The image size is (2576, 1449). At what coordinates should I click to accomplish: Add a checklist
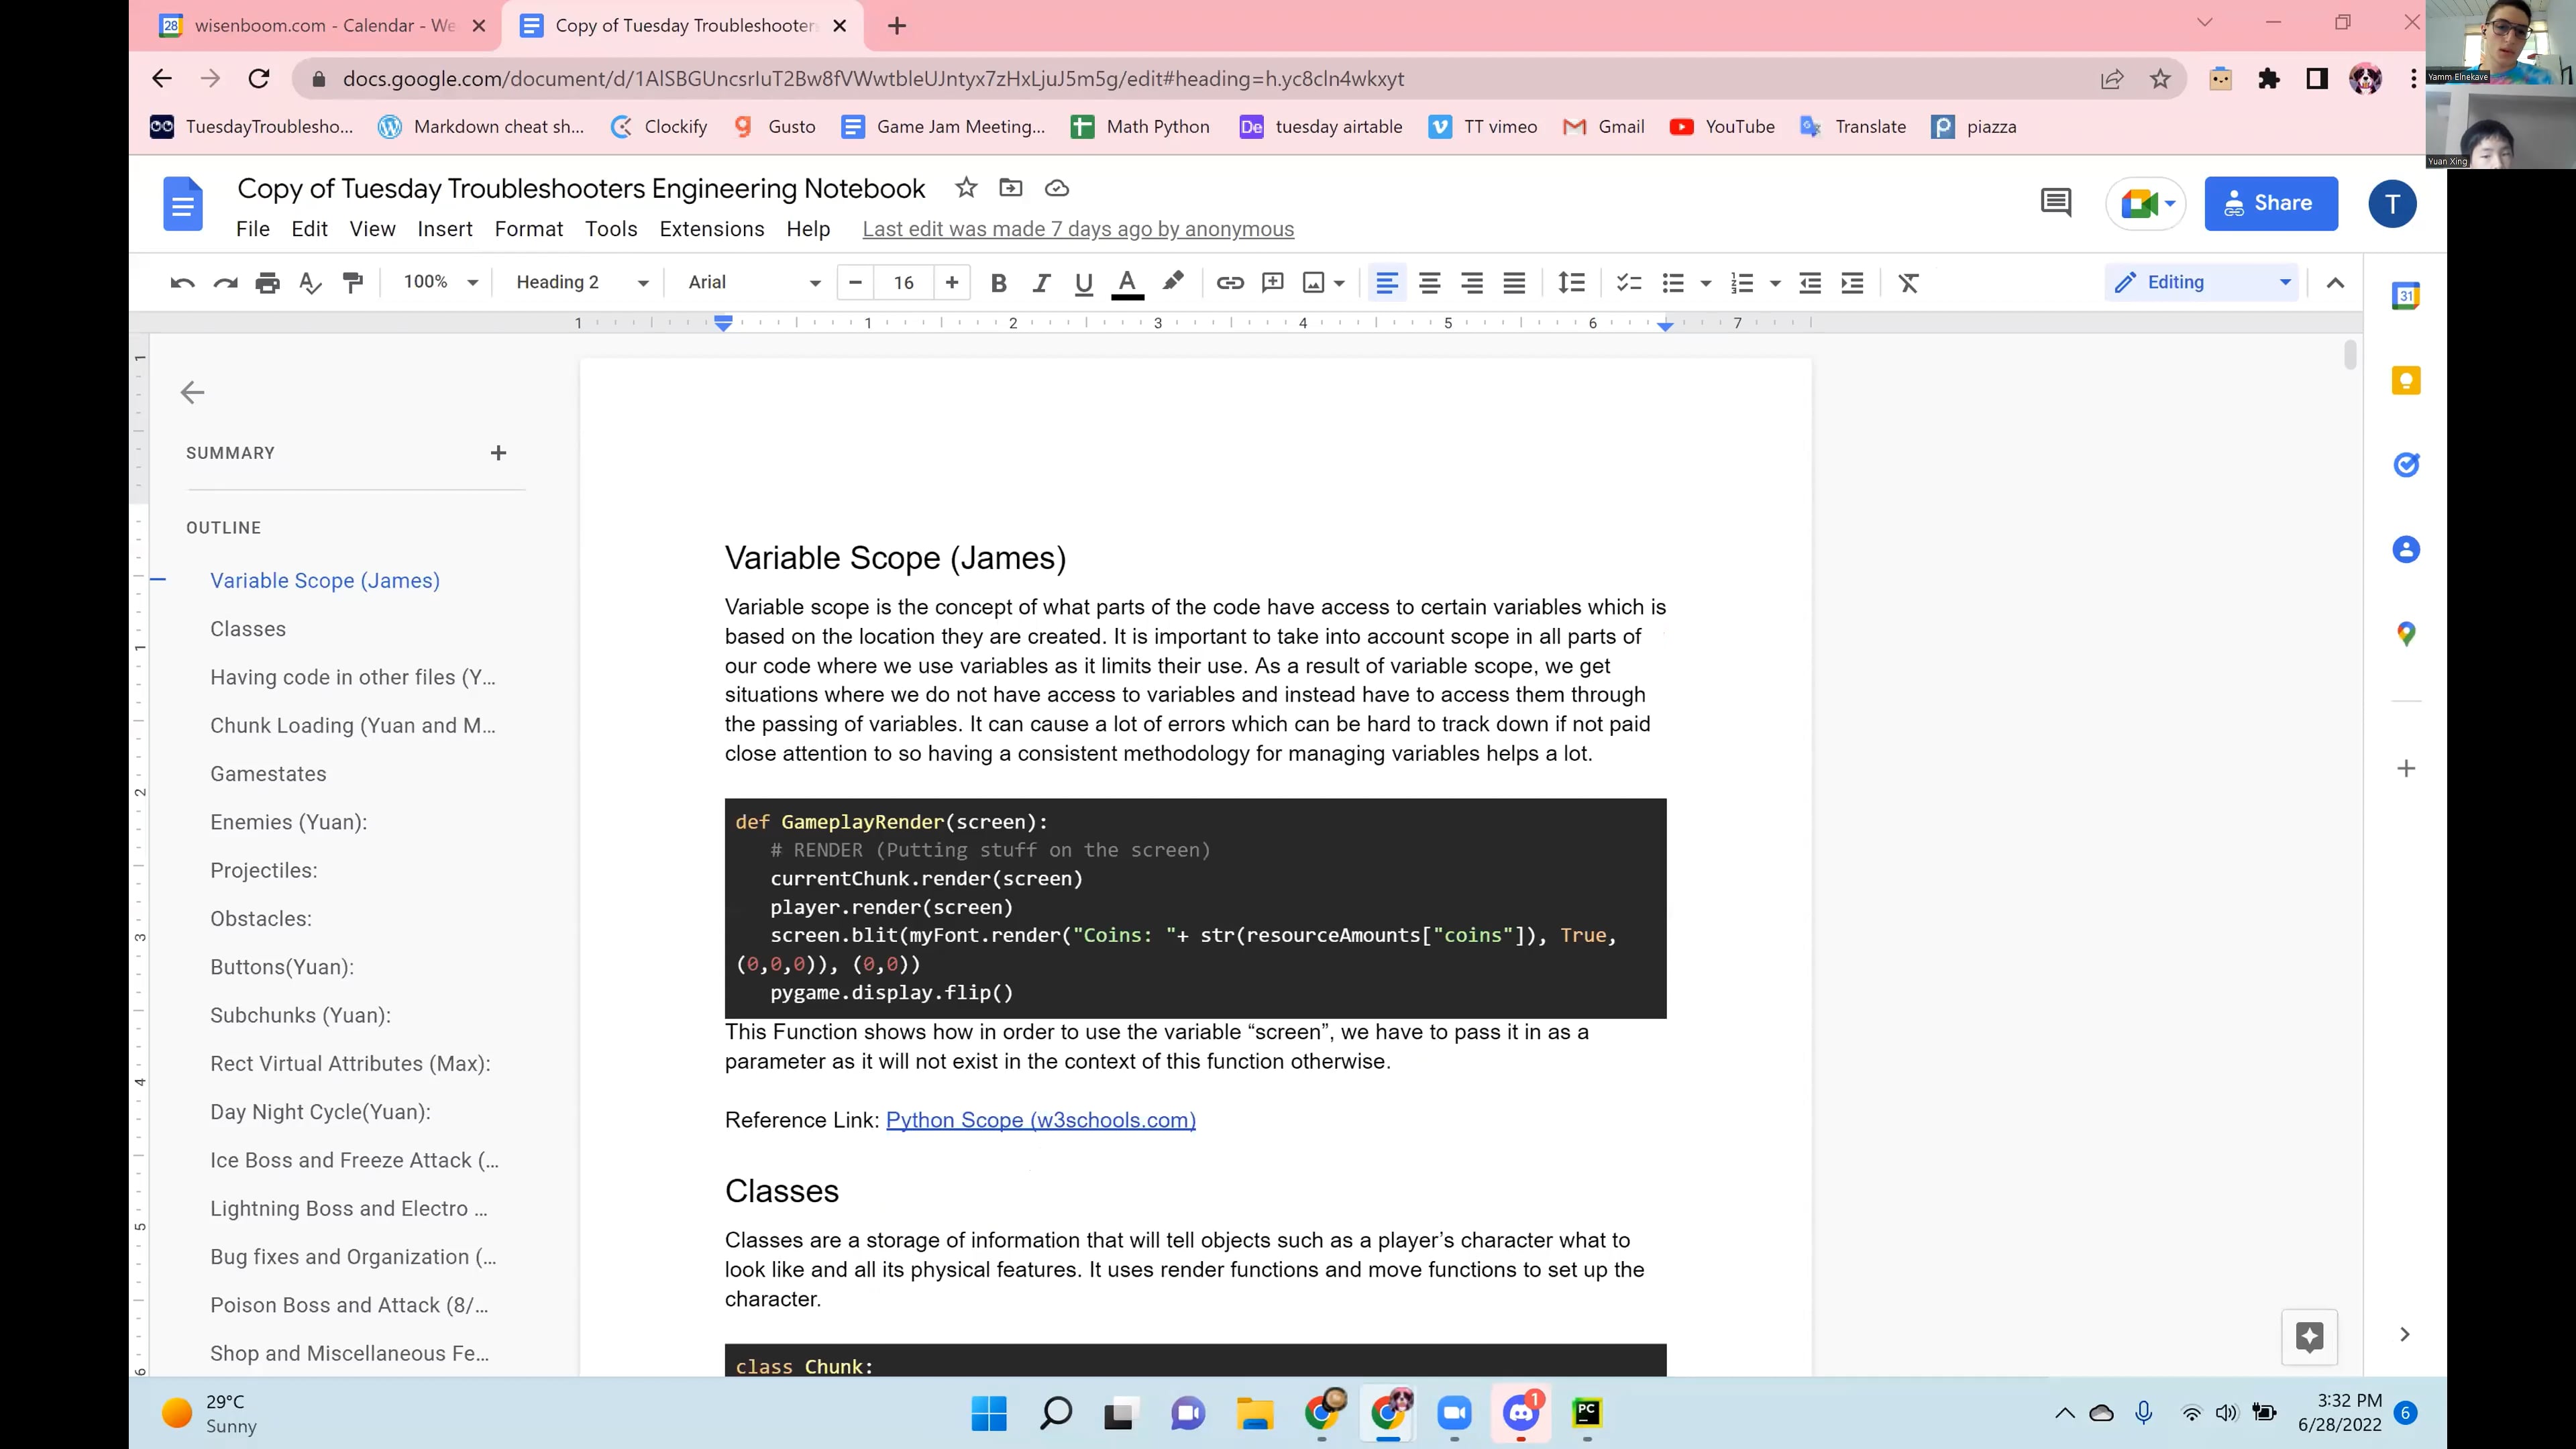click(x=1628, y=282)
